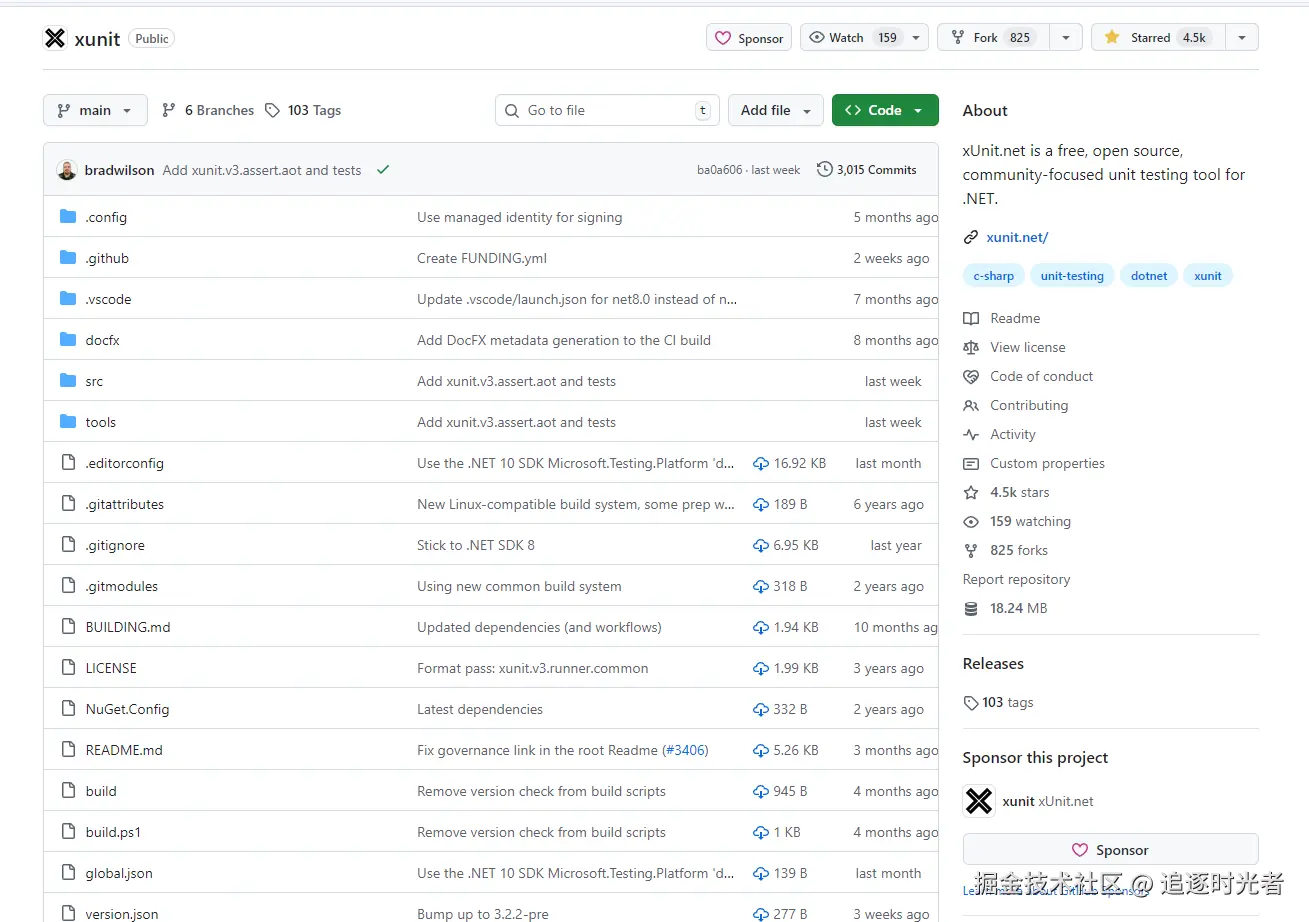Open Activity in About sidebar

point(1000,434)
